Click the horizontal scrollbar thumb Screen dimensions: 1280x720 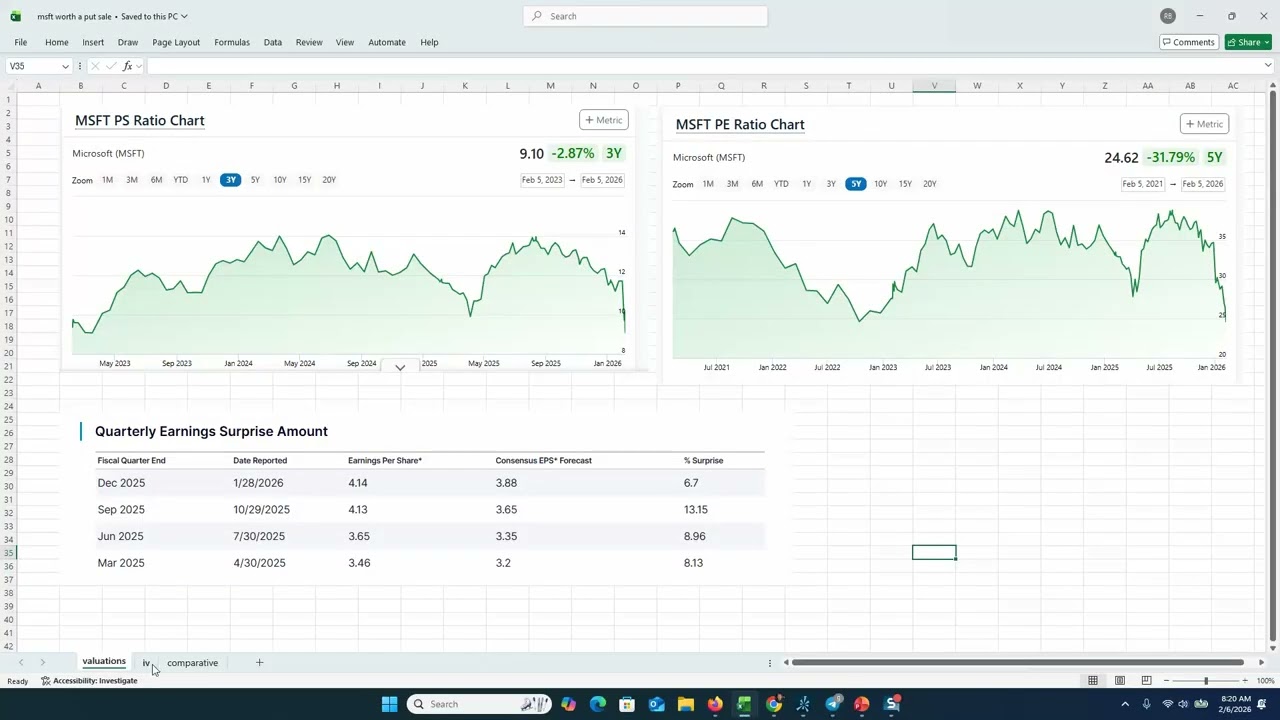[1017, 662]
